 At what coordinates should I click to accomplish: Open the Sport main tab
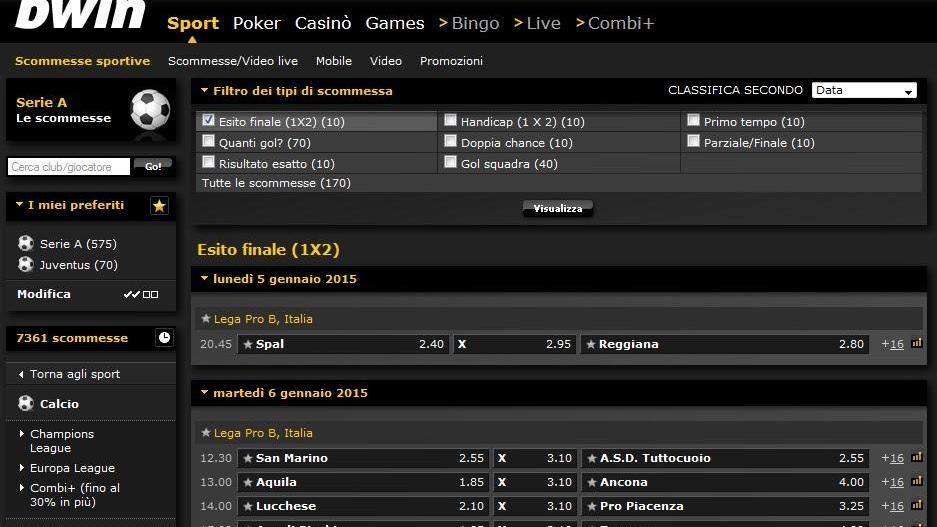tap(192, 23)
